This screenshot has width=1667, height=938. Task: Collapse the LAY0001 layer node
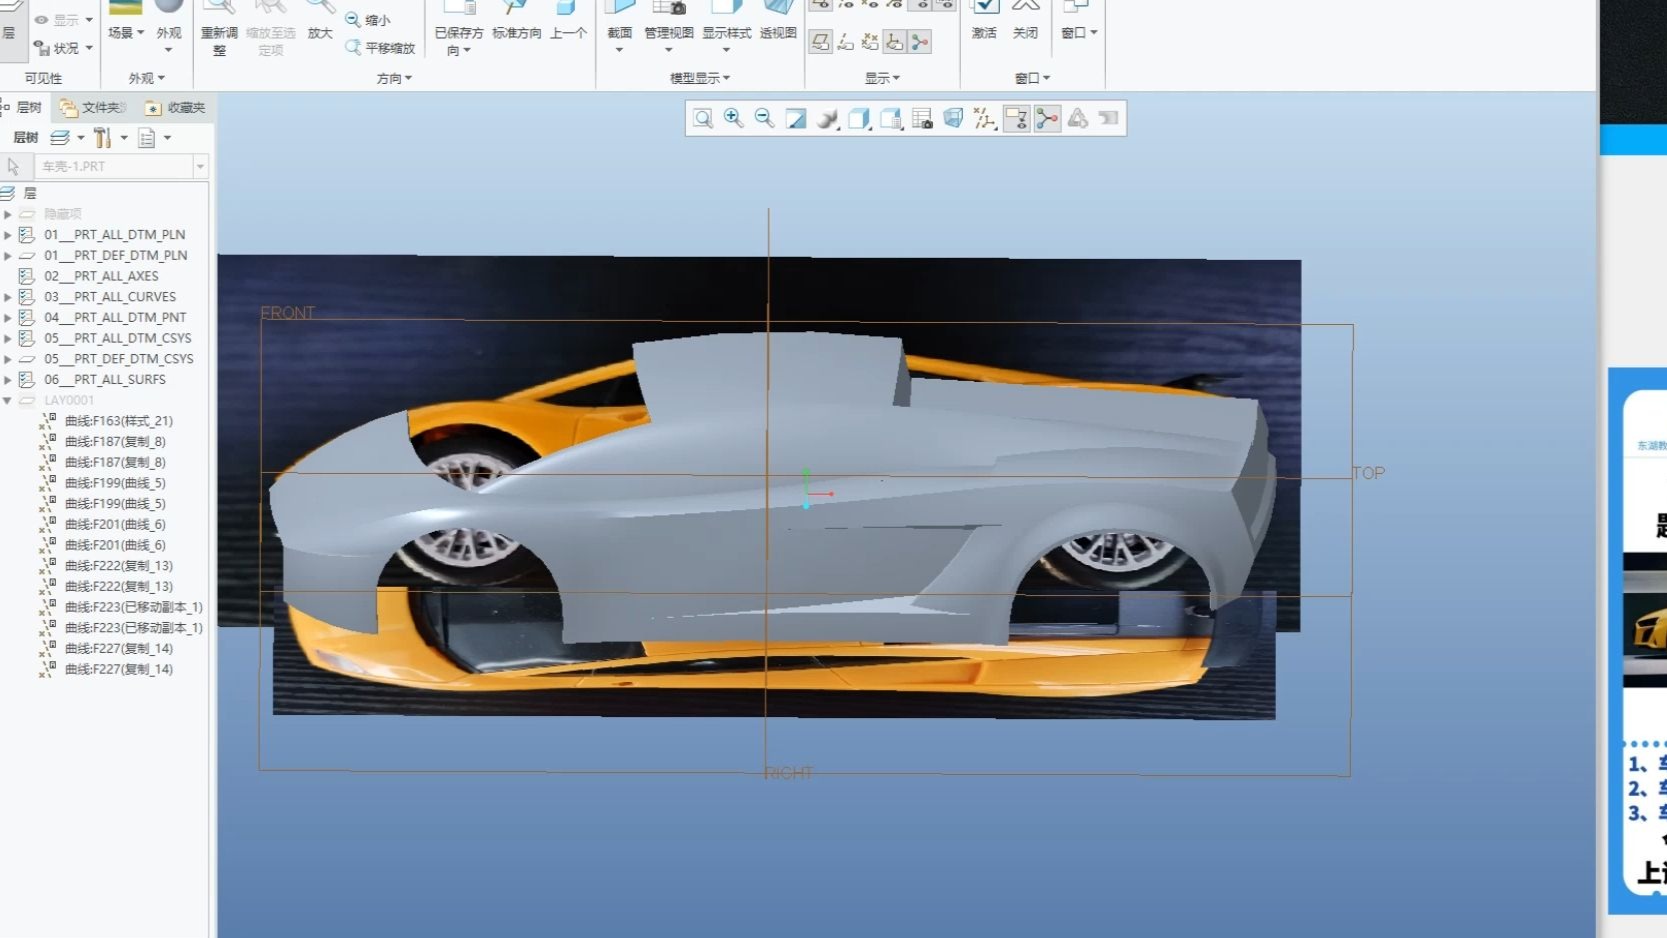point(8,400)
